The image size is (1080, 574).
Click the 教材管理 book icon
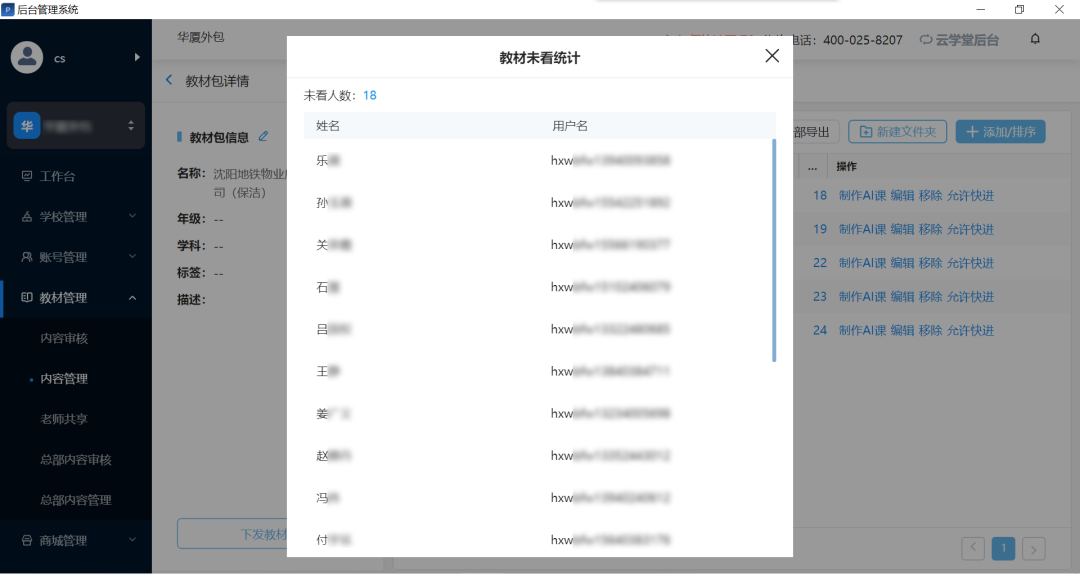27,297
